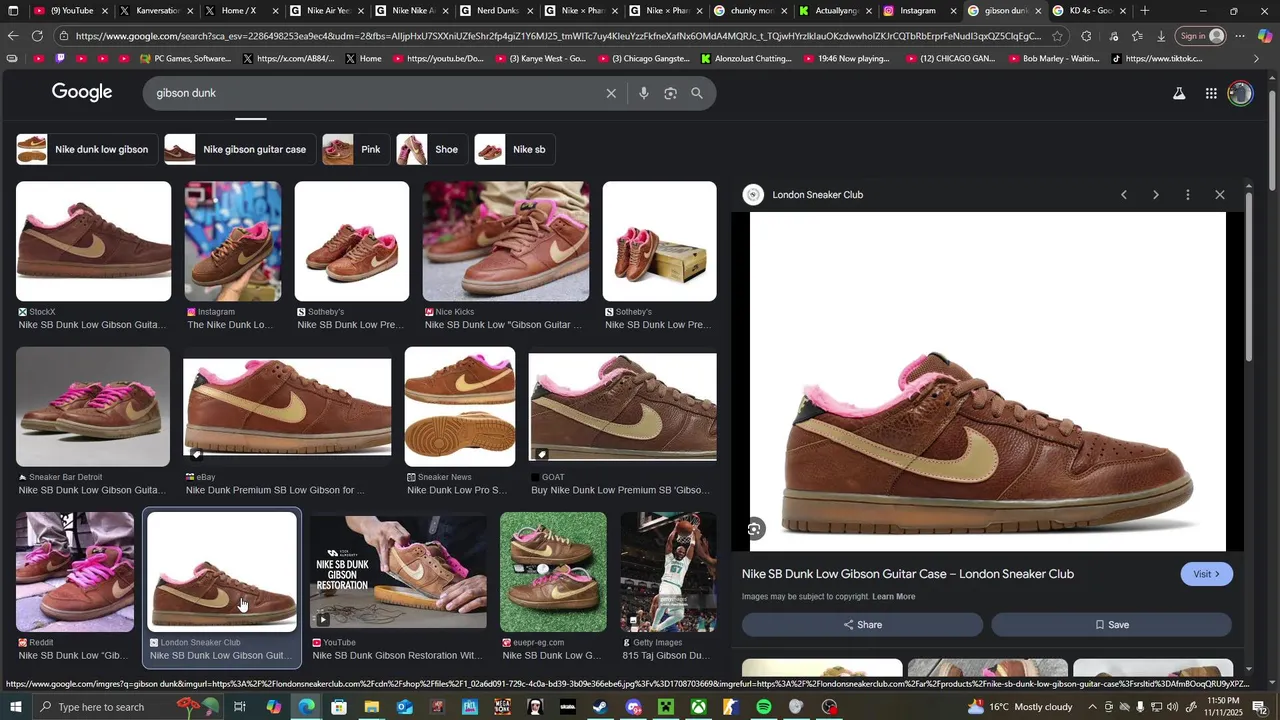Open GOAT Nike Dunk image result
The width and height of the screenshot is (1280, 720).
(x=623, y=406)
